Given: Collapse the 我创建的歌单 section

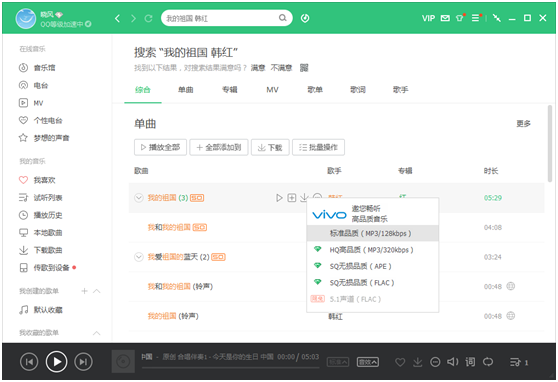Looking at the screenshot, I should click(x=96, y=291).
